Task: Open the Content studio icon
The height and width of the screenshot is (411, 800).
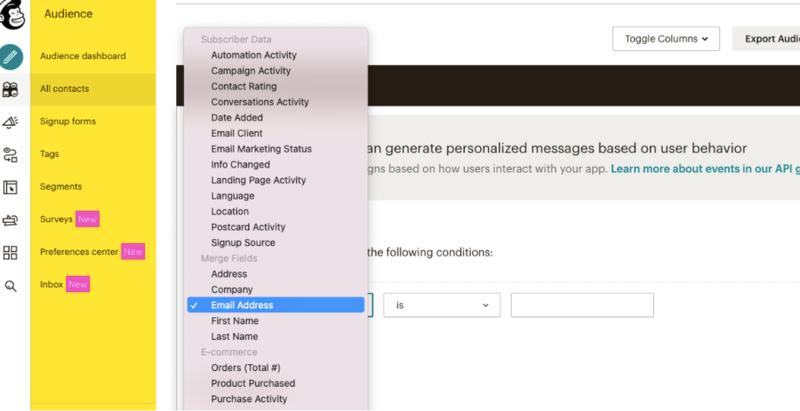Action: point(10,220)
